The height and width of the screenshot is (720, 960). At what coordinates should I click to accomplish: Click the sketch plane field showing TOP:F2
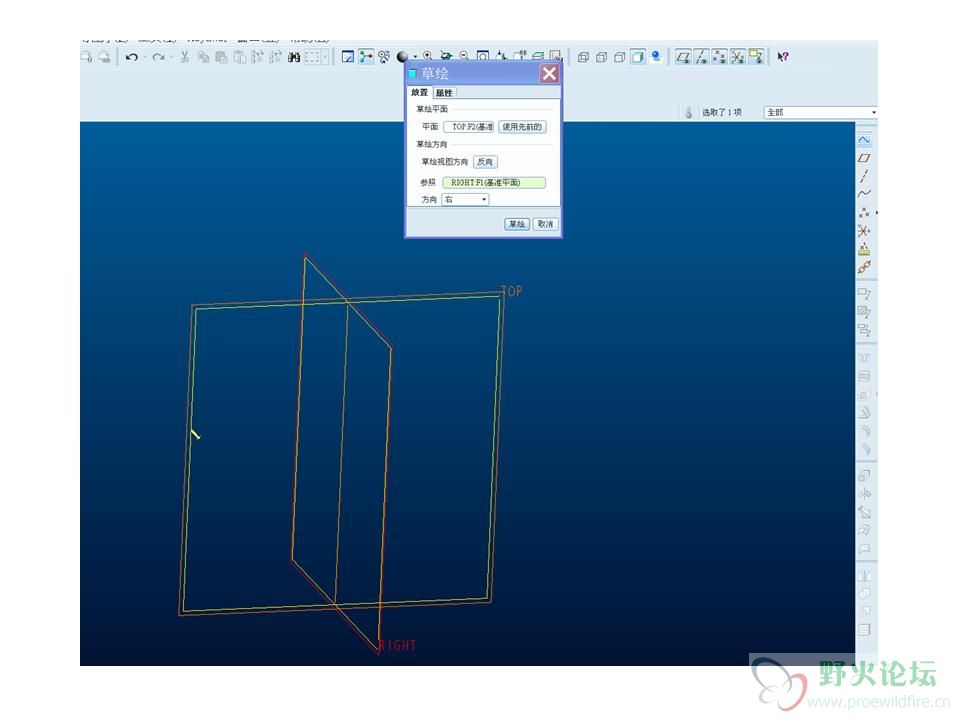[x=468, y=127]
